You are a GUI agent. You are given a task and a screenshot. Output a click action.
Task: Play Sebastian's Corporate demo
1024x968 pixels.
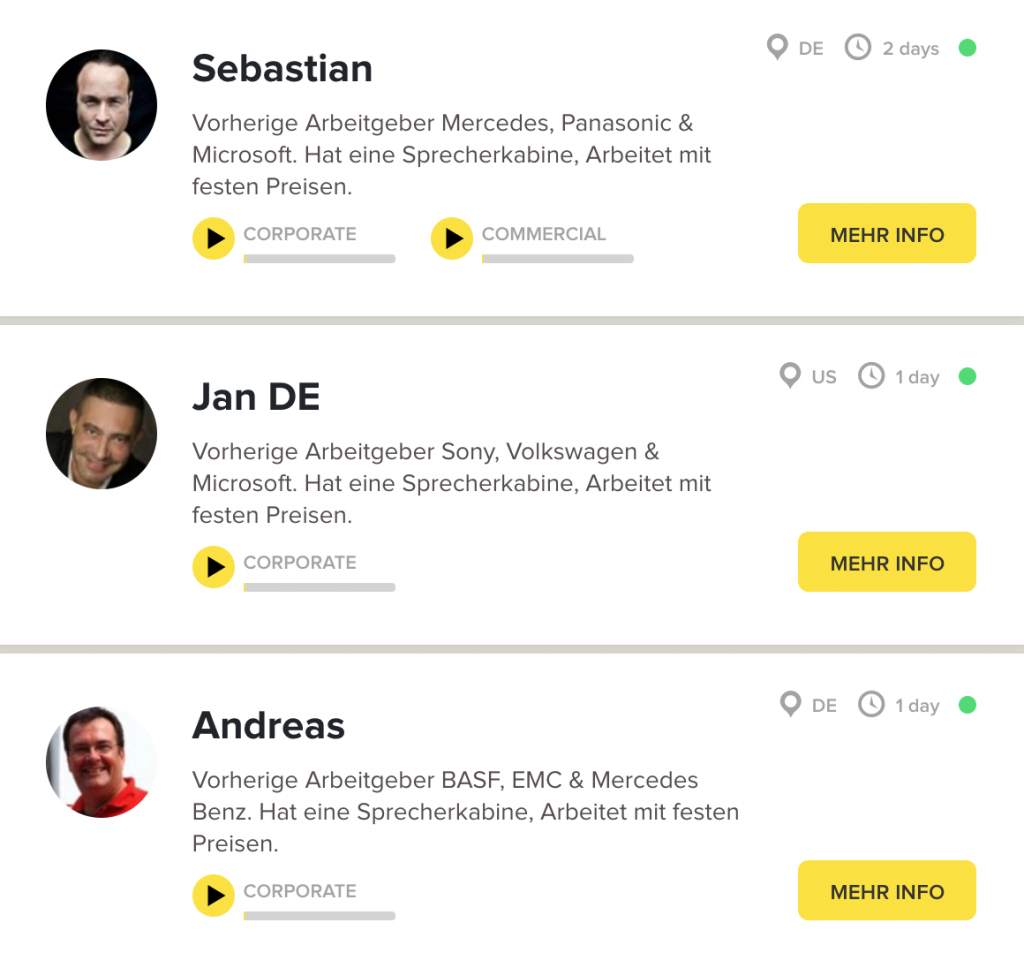point(214,238)
